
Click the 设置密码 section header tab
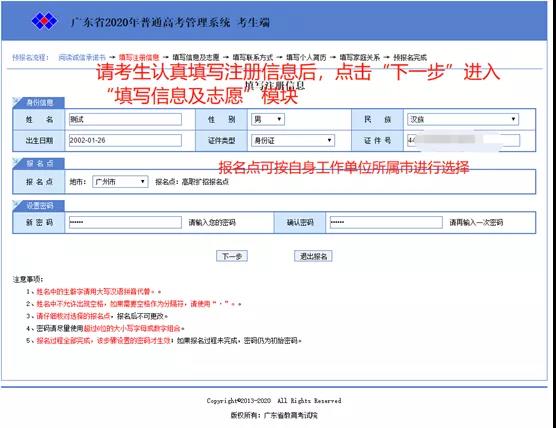(39, 206)
